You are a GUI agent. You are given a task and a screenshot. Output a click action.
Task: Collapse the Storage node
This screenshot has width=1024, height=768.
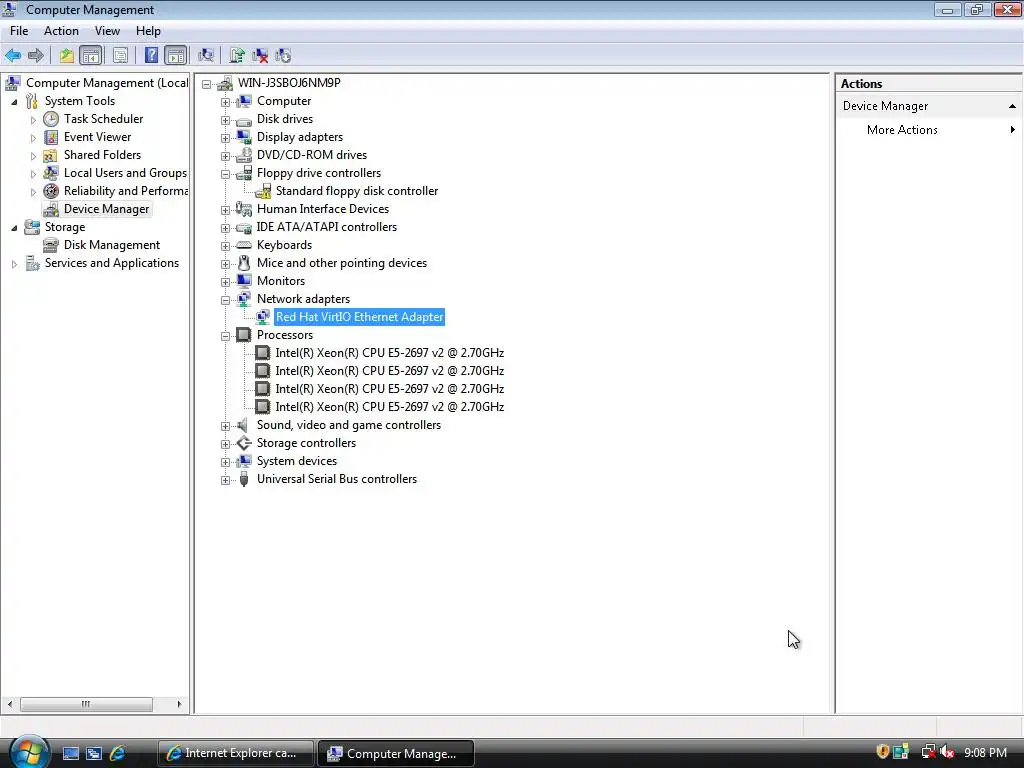[x=14, y=227]
